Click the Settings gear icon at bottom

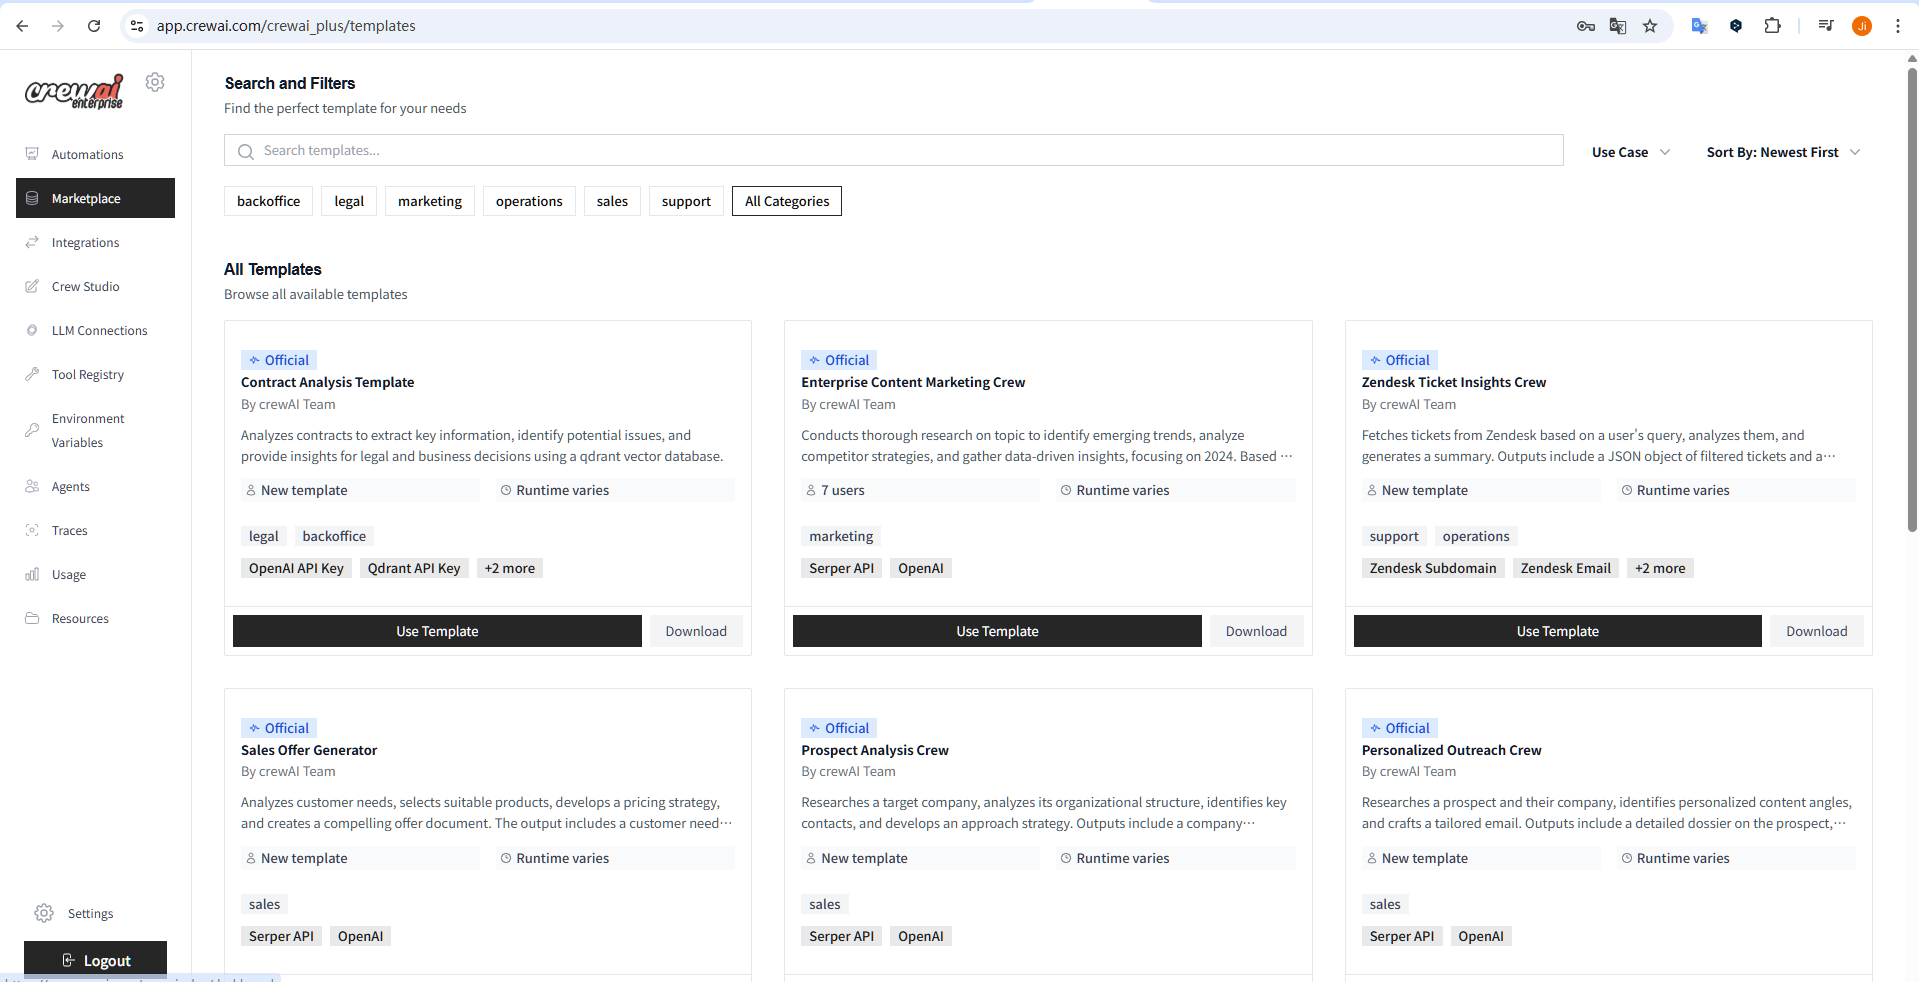click(x=44, y=913)
